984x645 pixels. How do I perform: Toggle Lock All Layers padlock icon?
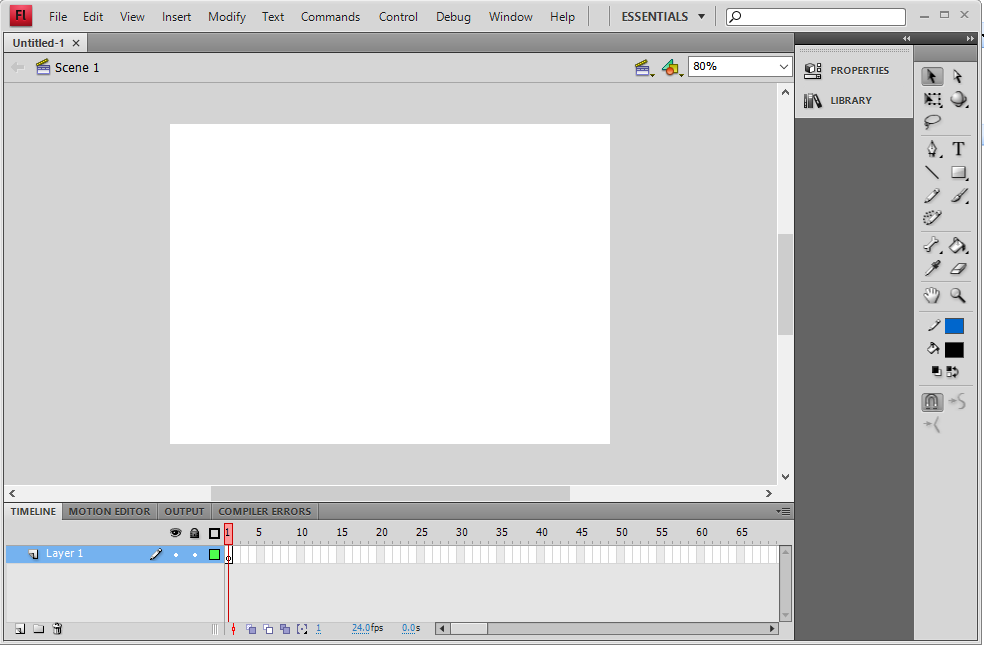[195, 533]
